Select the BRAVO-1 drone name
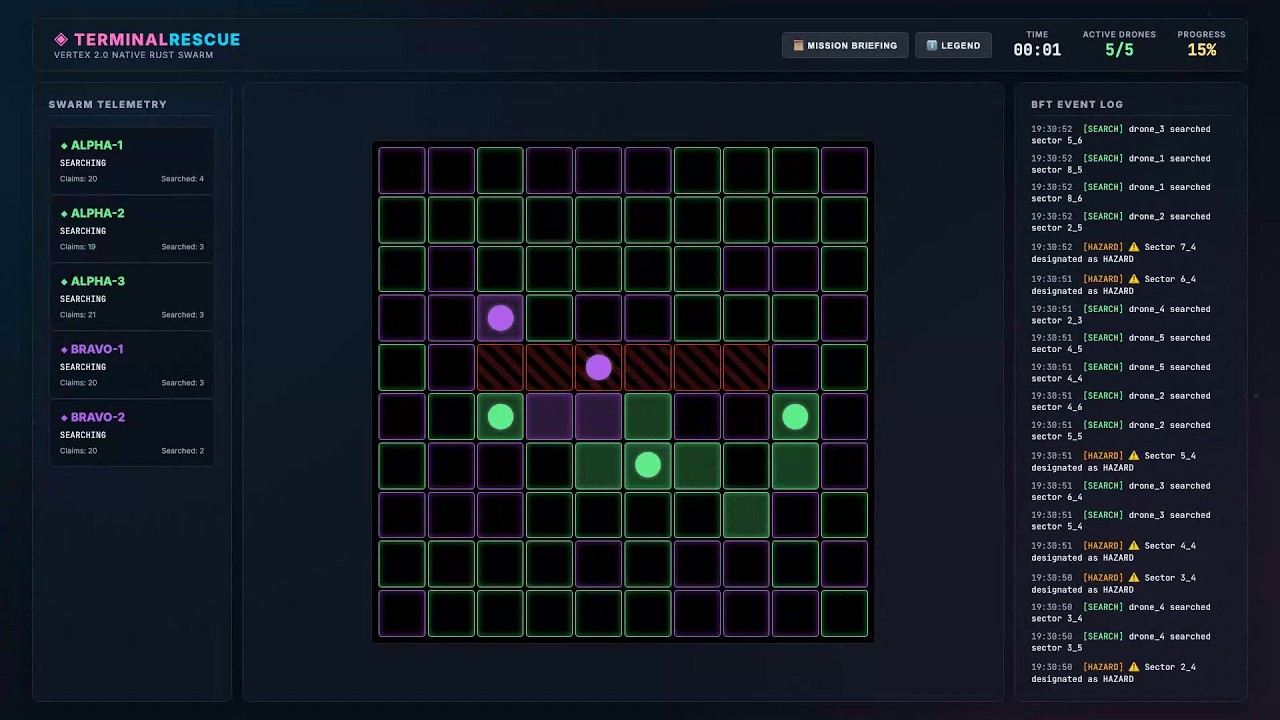Image resolution: width=1280 pixels, height=720 pixels. 97,350
